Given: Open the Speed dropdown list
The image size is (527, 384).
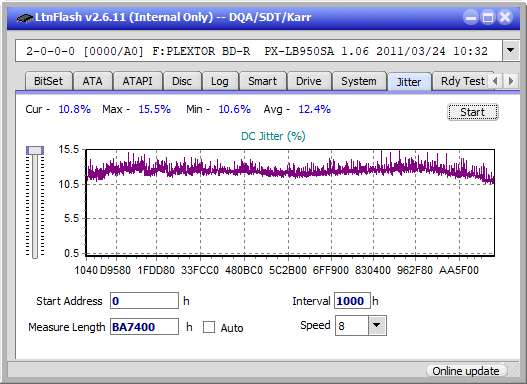Looking at the screenshot, I should (377, 326).
